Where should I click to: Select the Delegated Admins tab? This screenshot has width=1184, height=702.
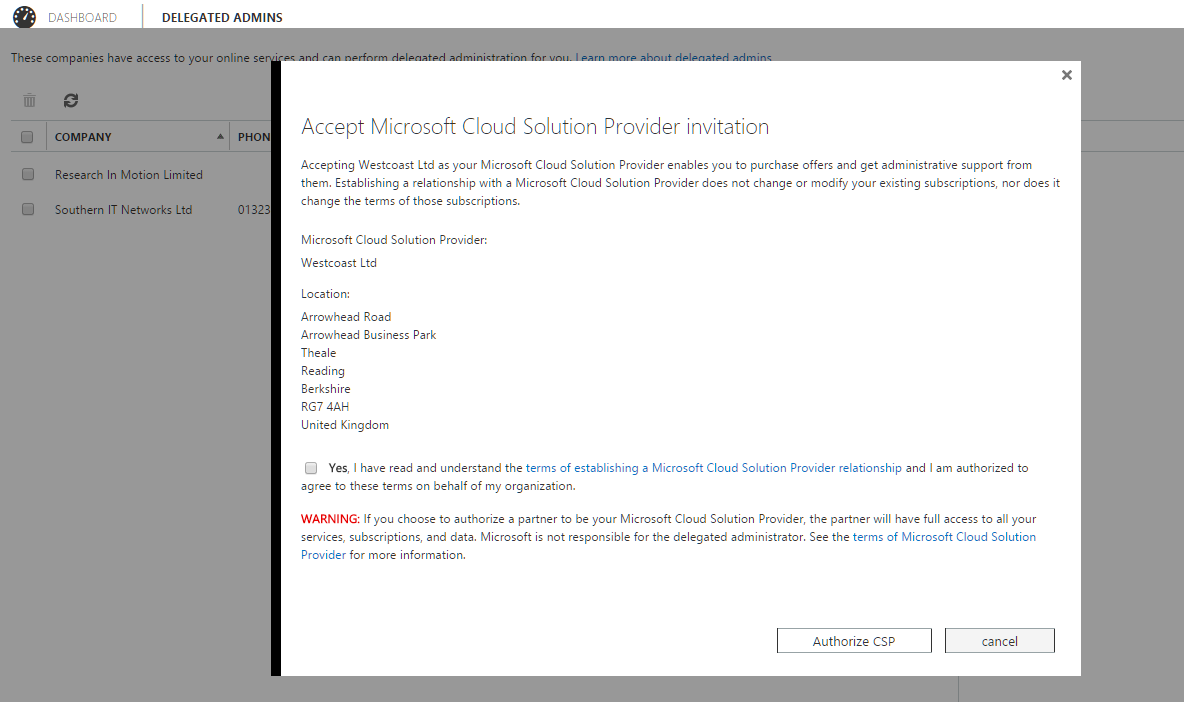(222, 17)
